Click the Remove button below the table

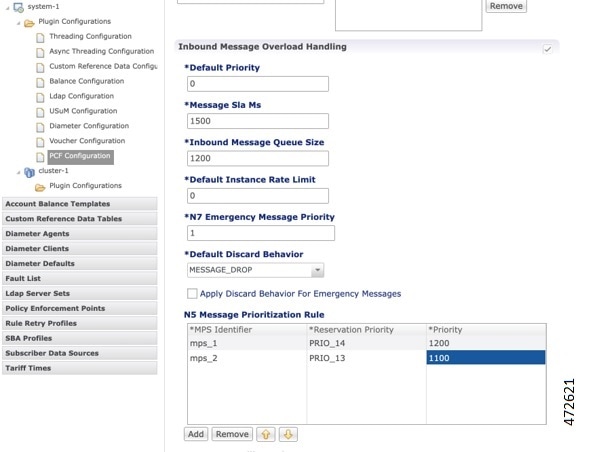232,435
